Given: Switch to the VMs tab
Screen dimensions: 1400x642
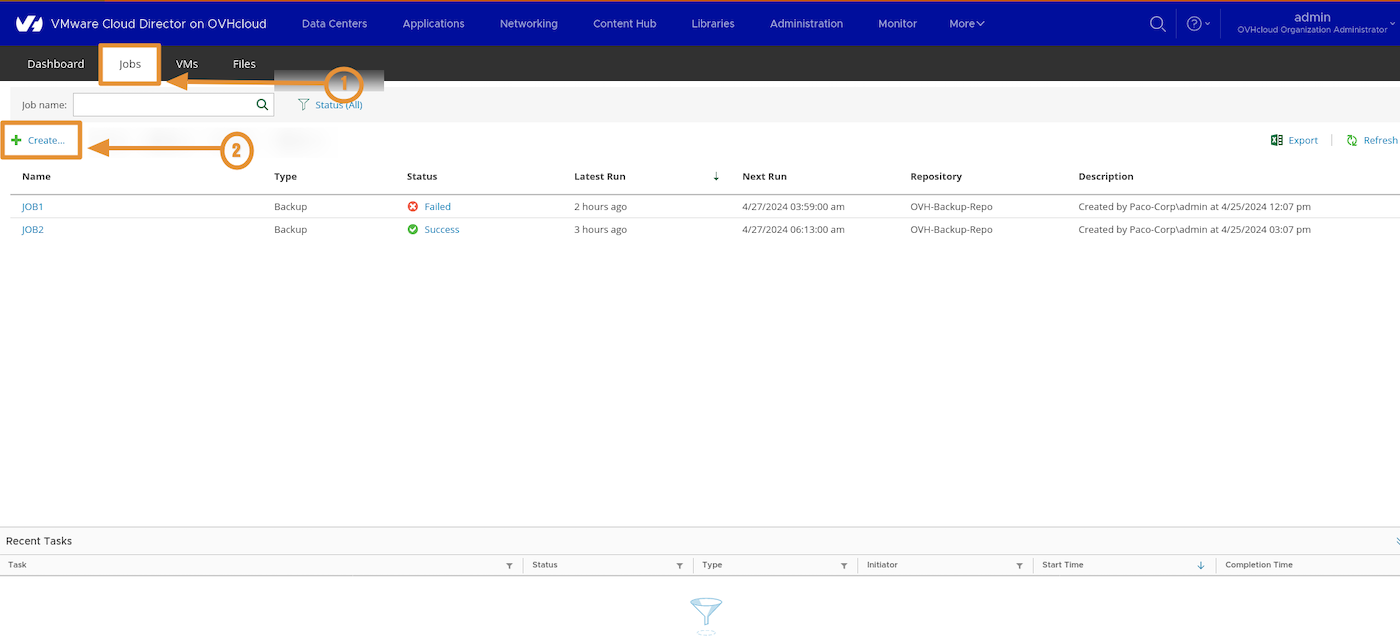Looking at the screenshot, I should (187, 63).
